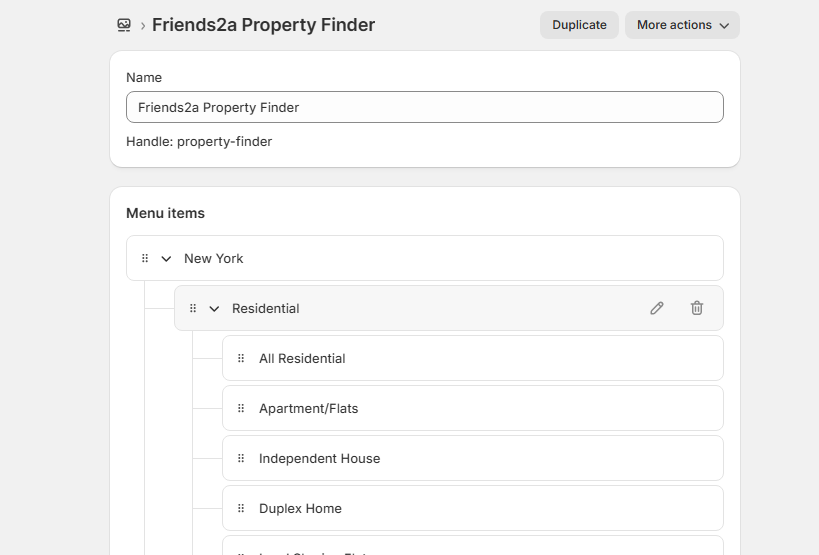Viewport: 819px width, 555px height.
Task: Collapse the New York menu item
Action: (166, 258)
